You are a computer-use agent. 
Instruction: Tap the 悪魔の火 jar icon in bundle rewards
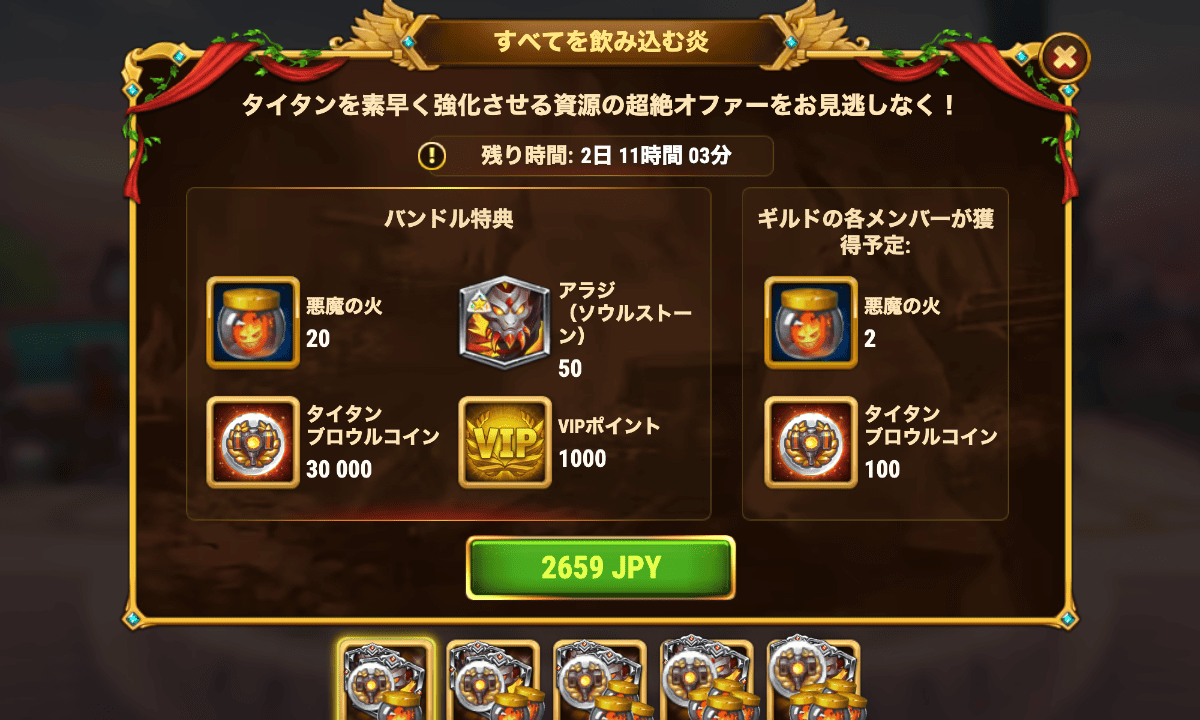(x=252, y=322)
